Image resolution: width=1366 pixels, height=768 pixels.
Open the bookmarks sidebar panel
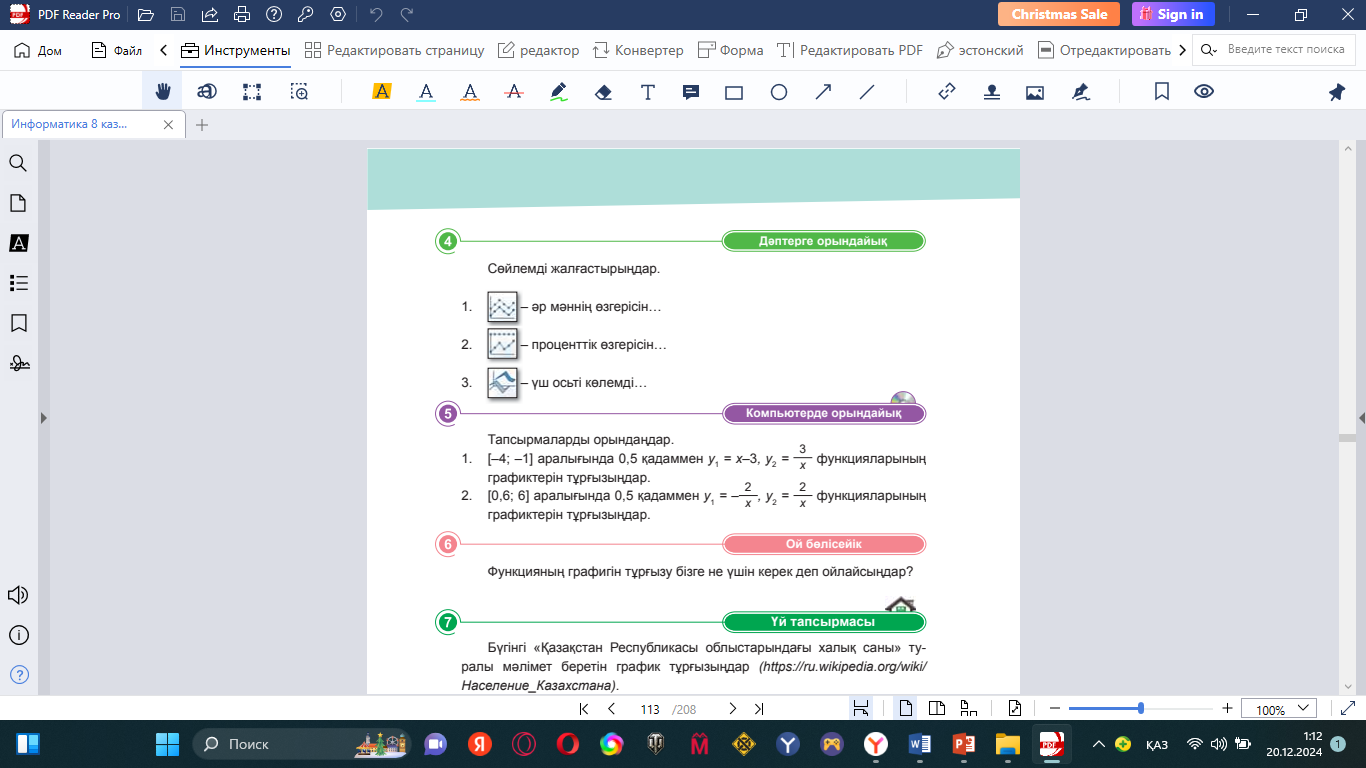pos(18,323)
